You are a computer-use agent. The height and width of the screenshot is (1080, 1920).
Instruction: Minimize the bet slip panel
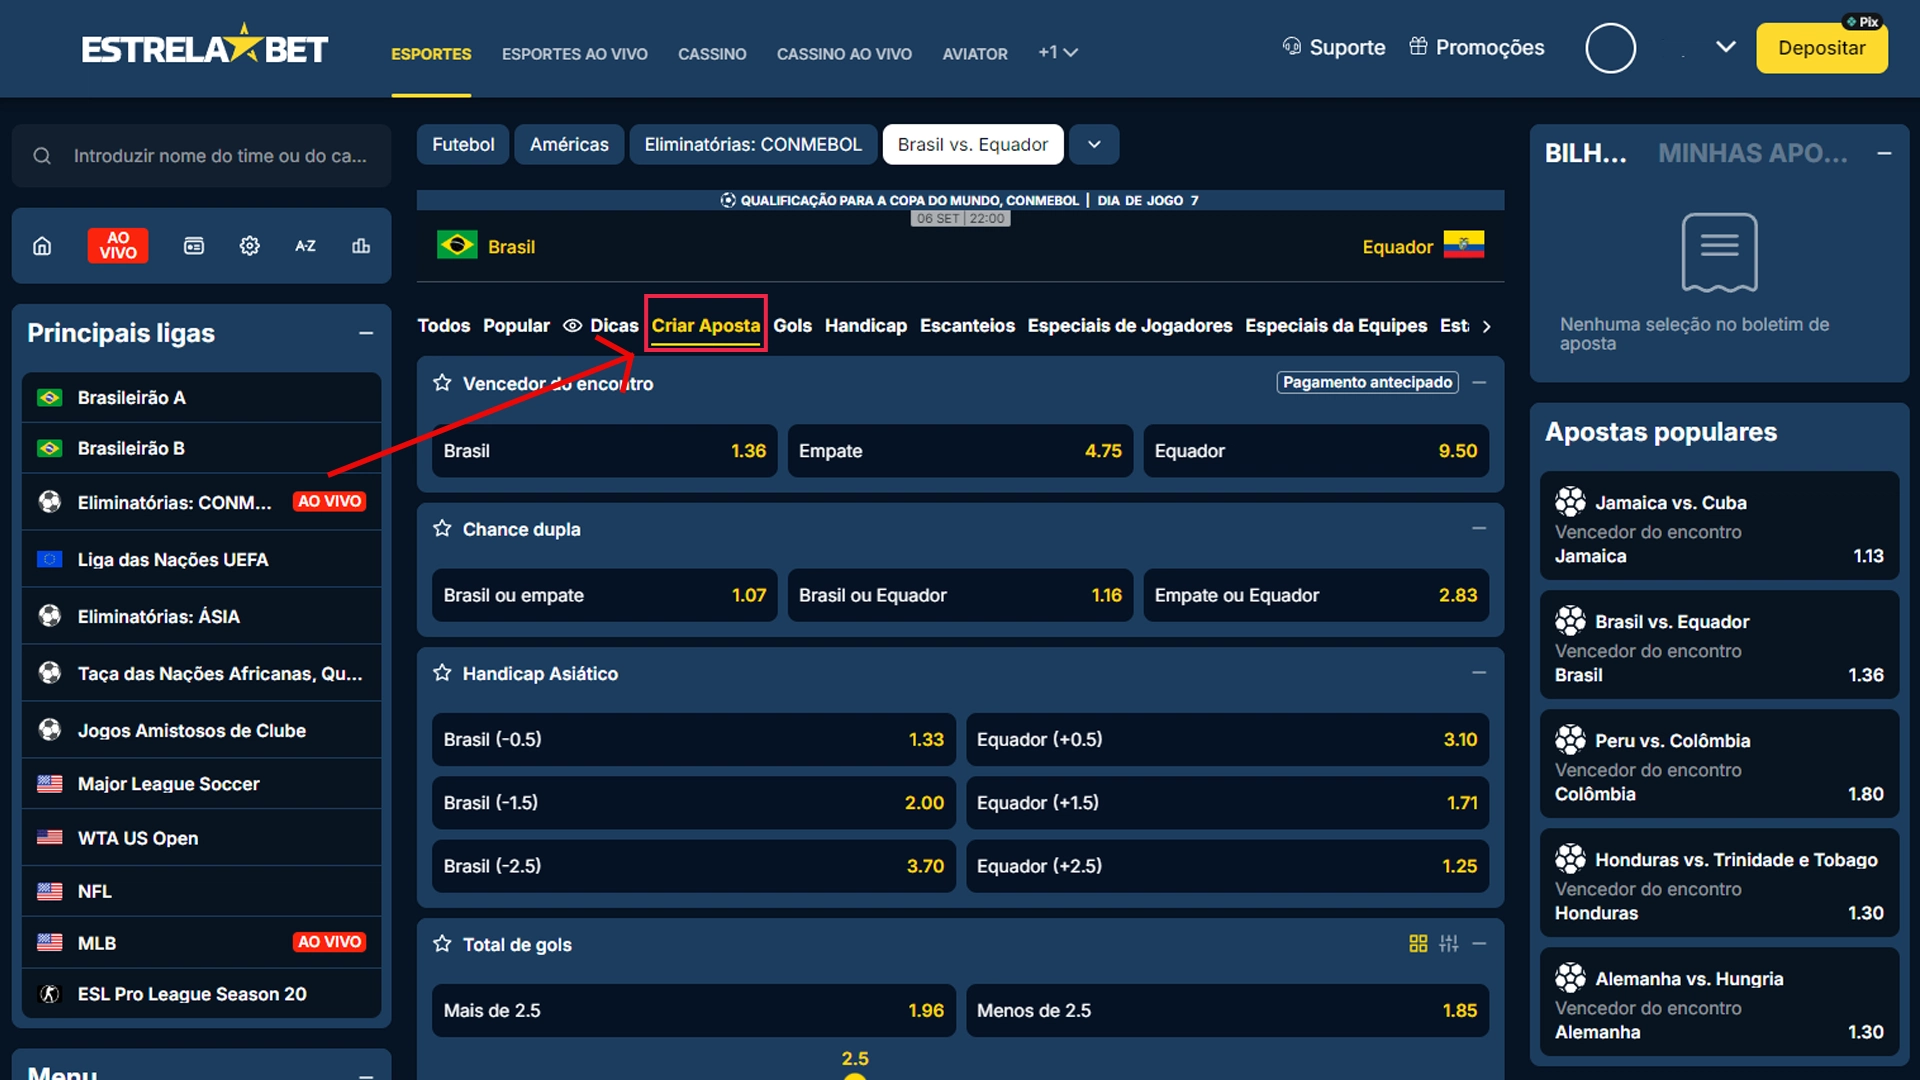[1884, 154]
